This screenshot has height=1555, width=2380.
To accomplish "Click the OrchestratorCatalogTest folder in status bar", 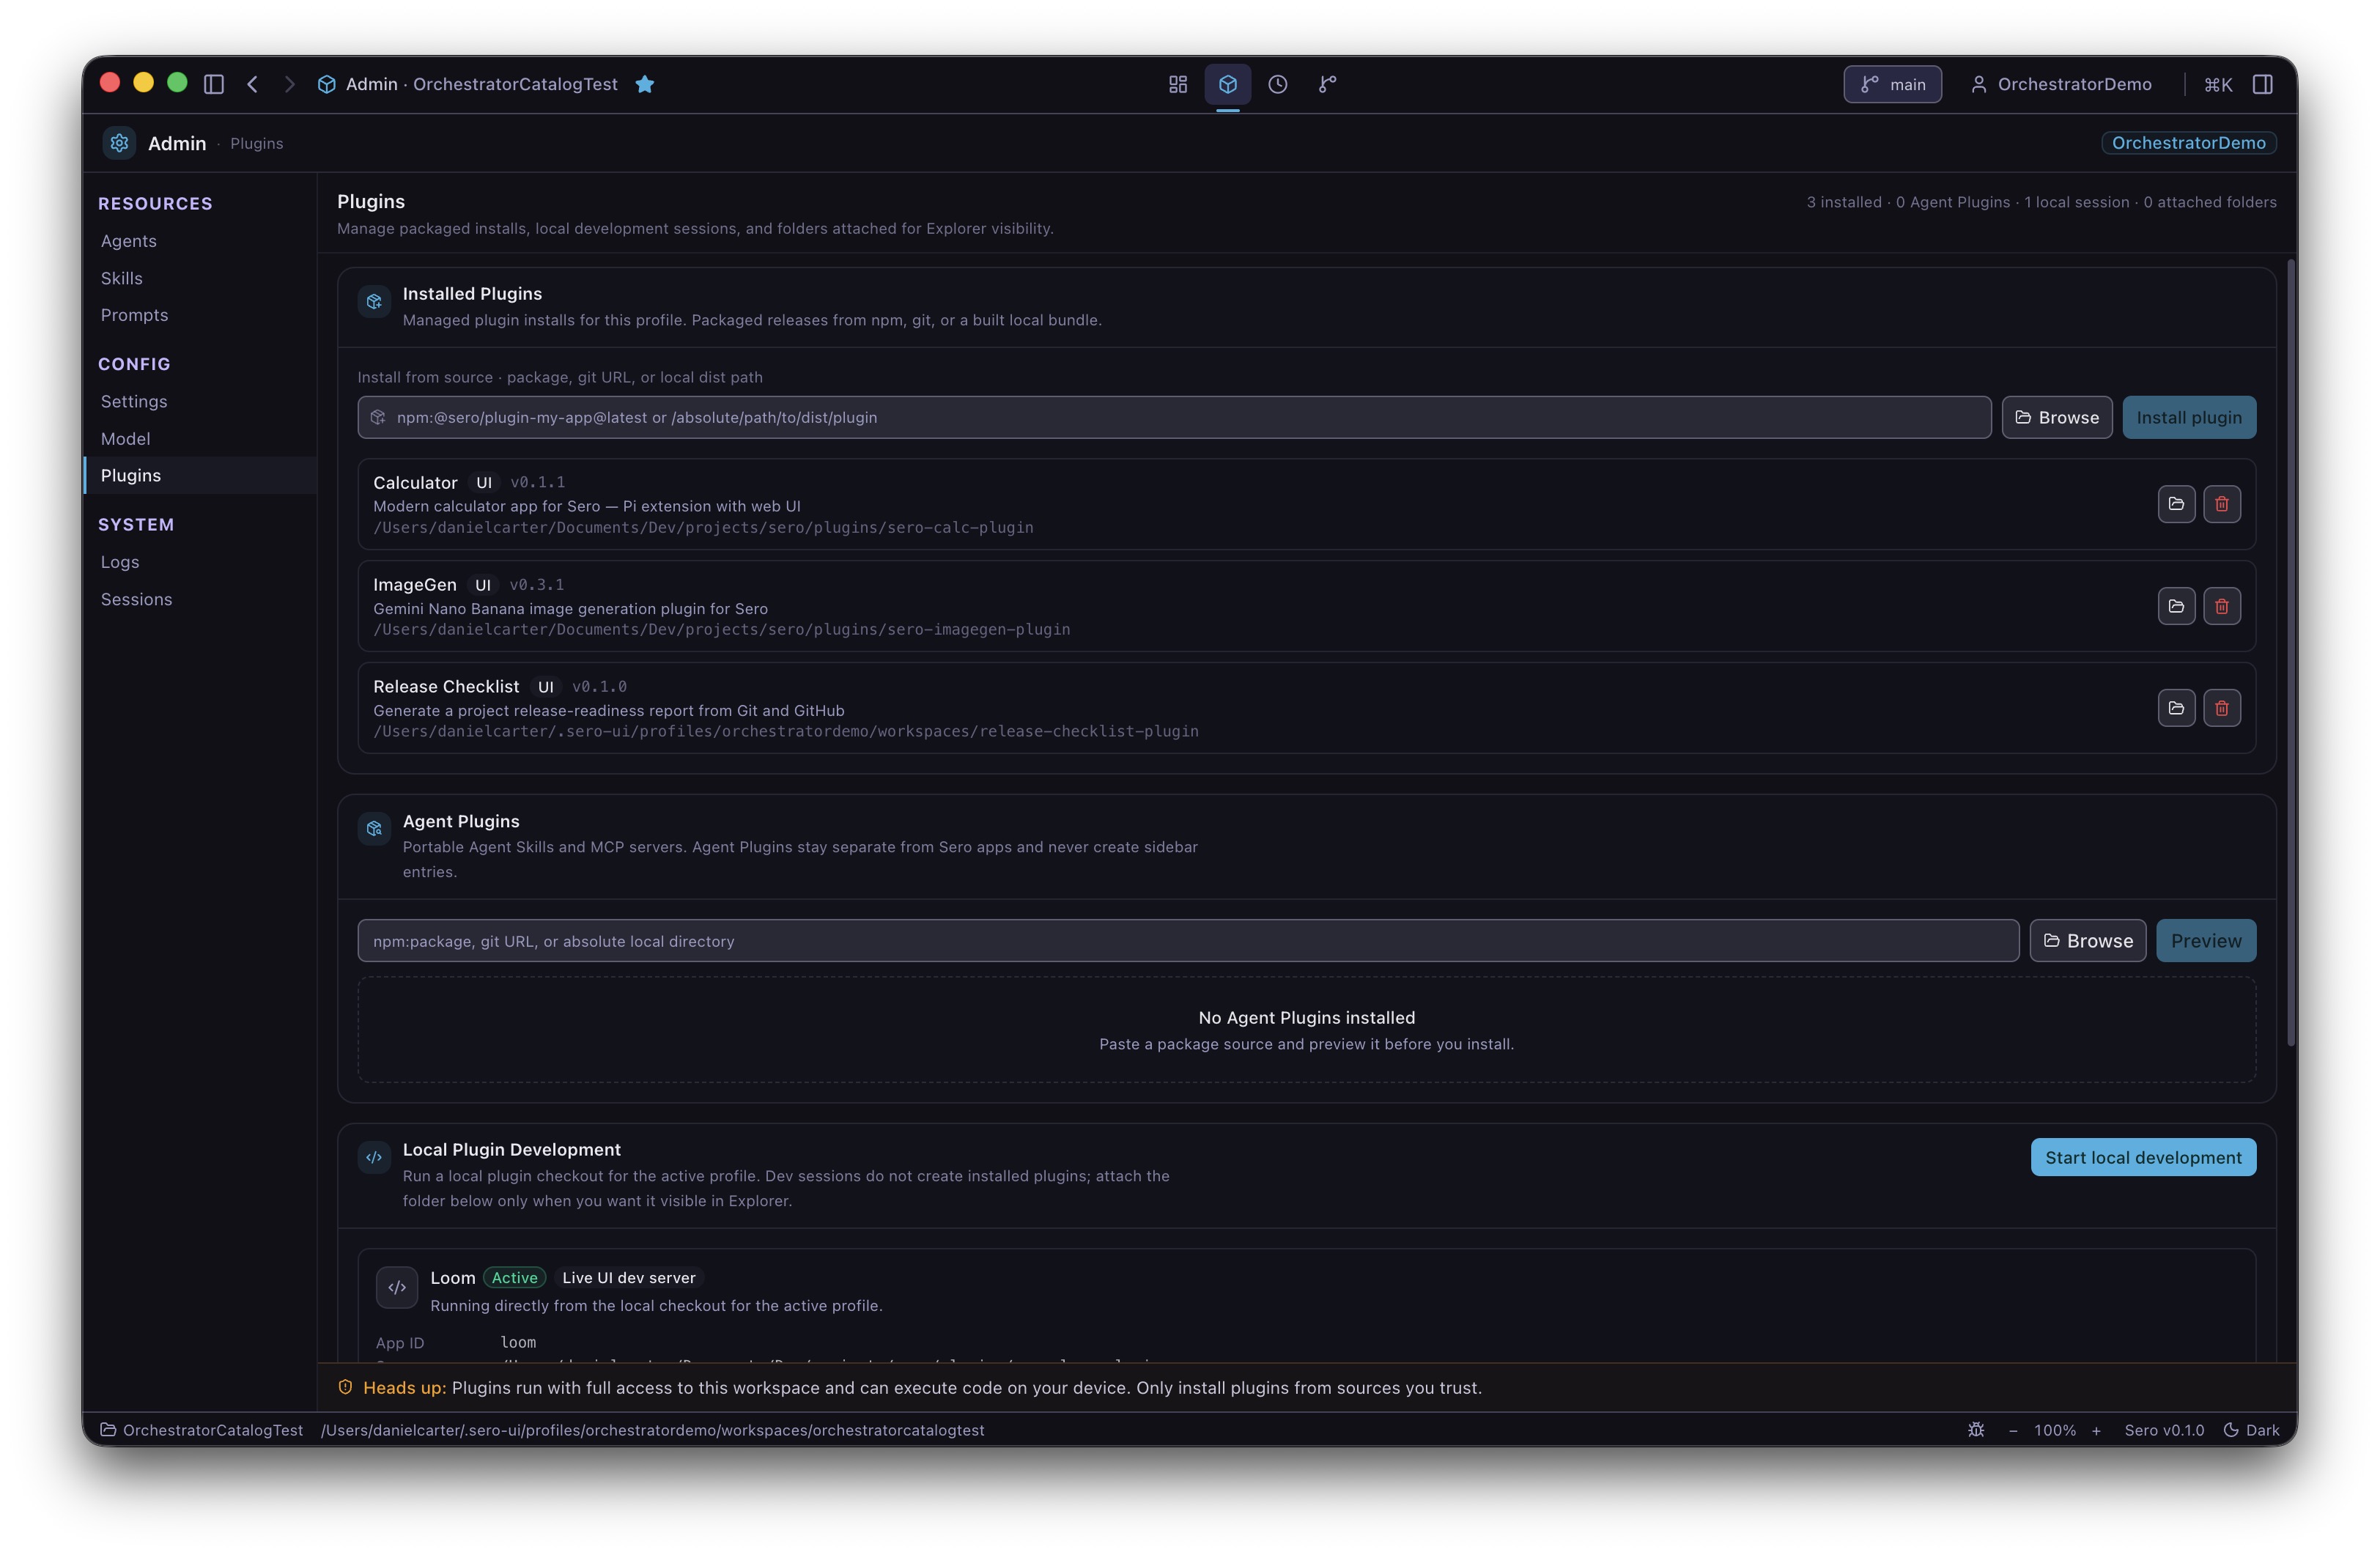I will (x=201, y=1430).
